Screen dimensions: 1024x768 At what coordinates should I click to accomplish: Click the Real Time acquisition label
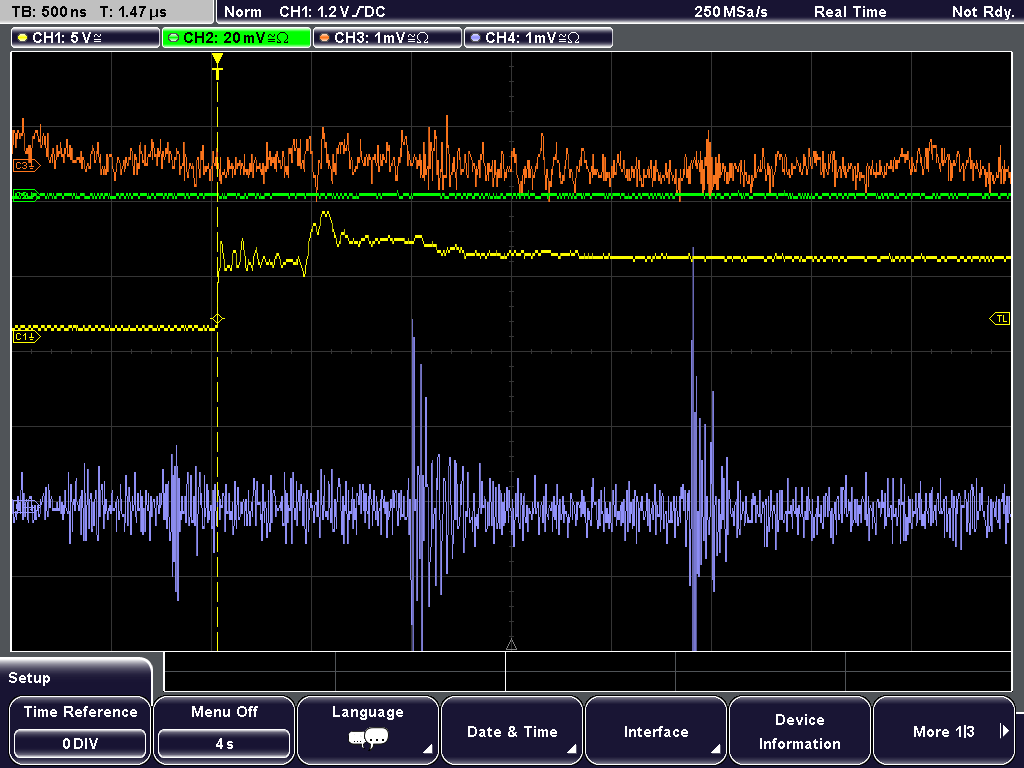[x=850, y=12]
